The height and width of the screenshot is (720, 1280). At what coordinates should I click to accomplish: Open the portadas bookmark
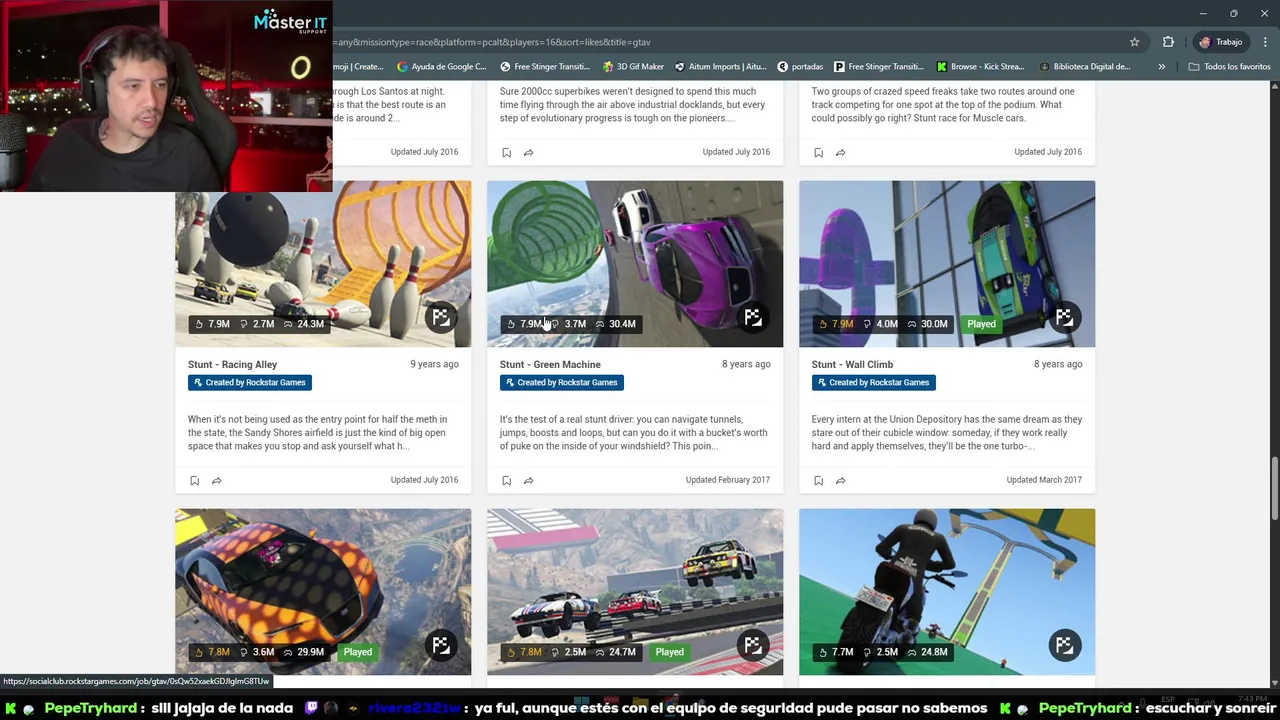tap(800, 67)
